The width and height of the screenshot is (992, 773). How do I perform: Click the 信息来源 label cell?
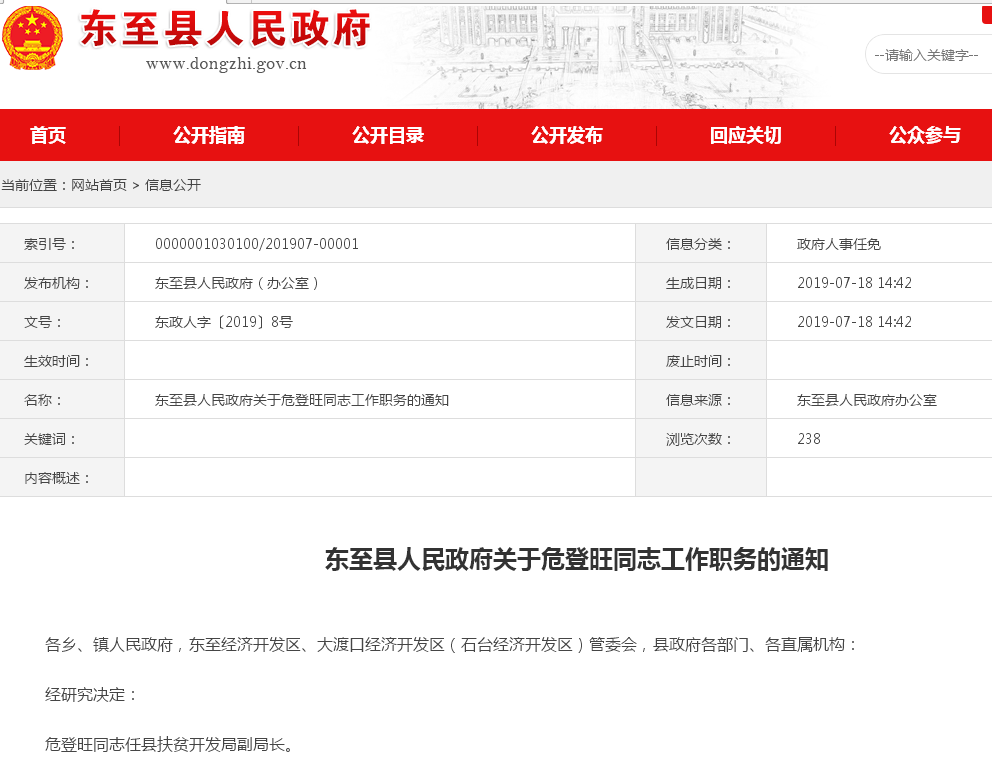click(701, 400)
